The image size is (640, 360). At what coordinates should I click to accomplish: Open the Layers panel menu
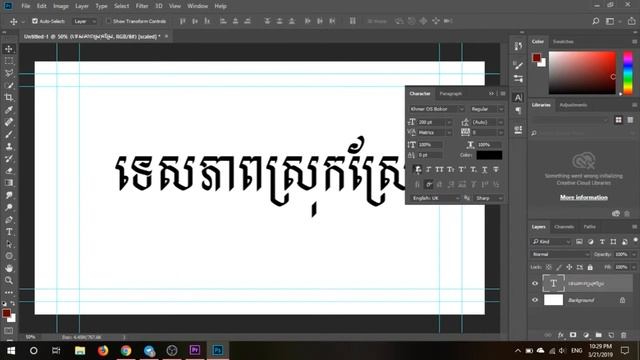635,227
